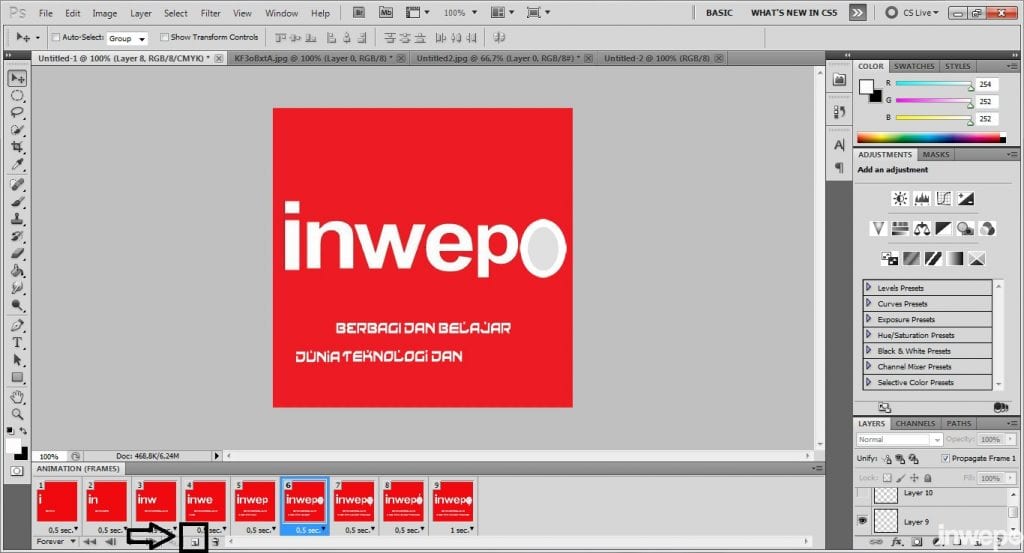
Task: Select the Hand tool
Action: click(17, 396)
